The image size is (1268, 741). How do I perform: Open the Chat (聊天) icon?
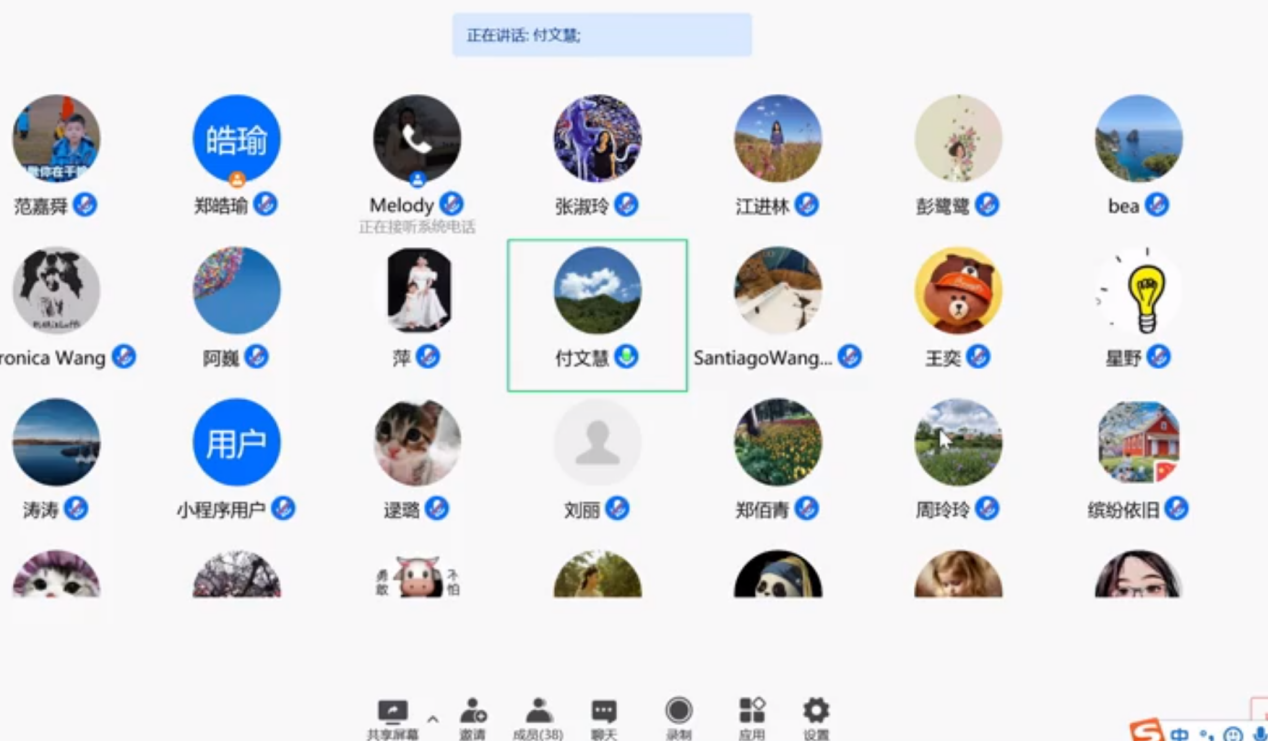(x=604, y=712)
